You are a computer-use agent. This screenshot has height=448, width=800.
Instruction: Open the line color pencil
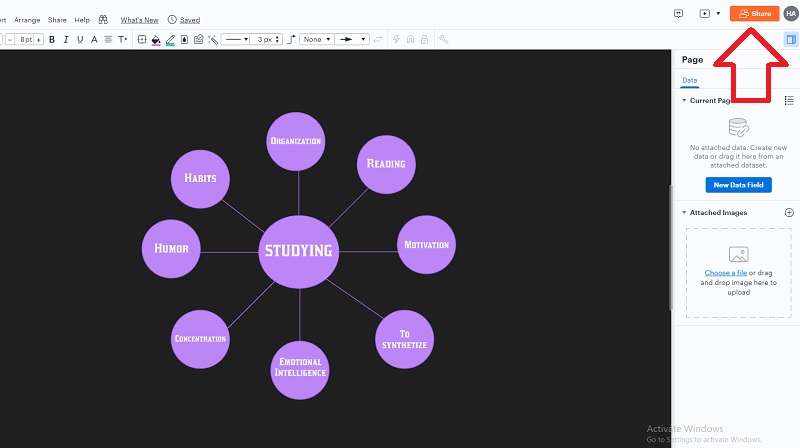pos(170,40)
